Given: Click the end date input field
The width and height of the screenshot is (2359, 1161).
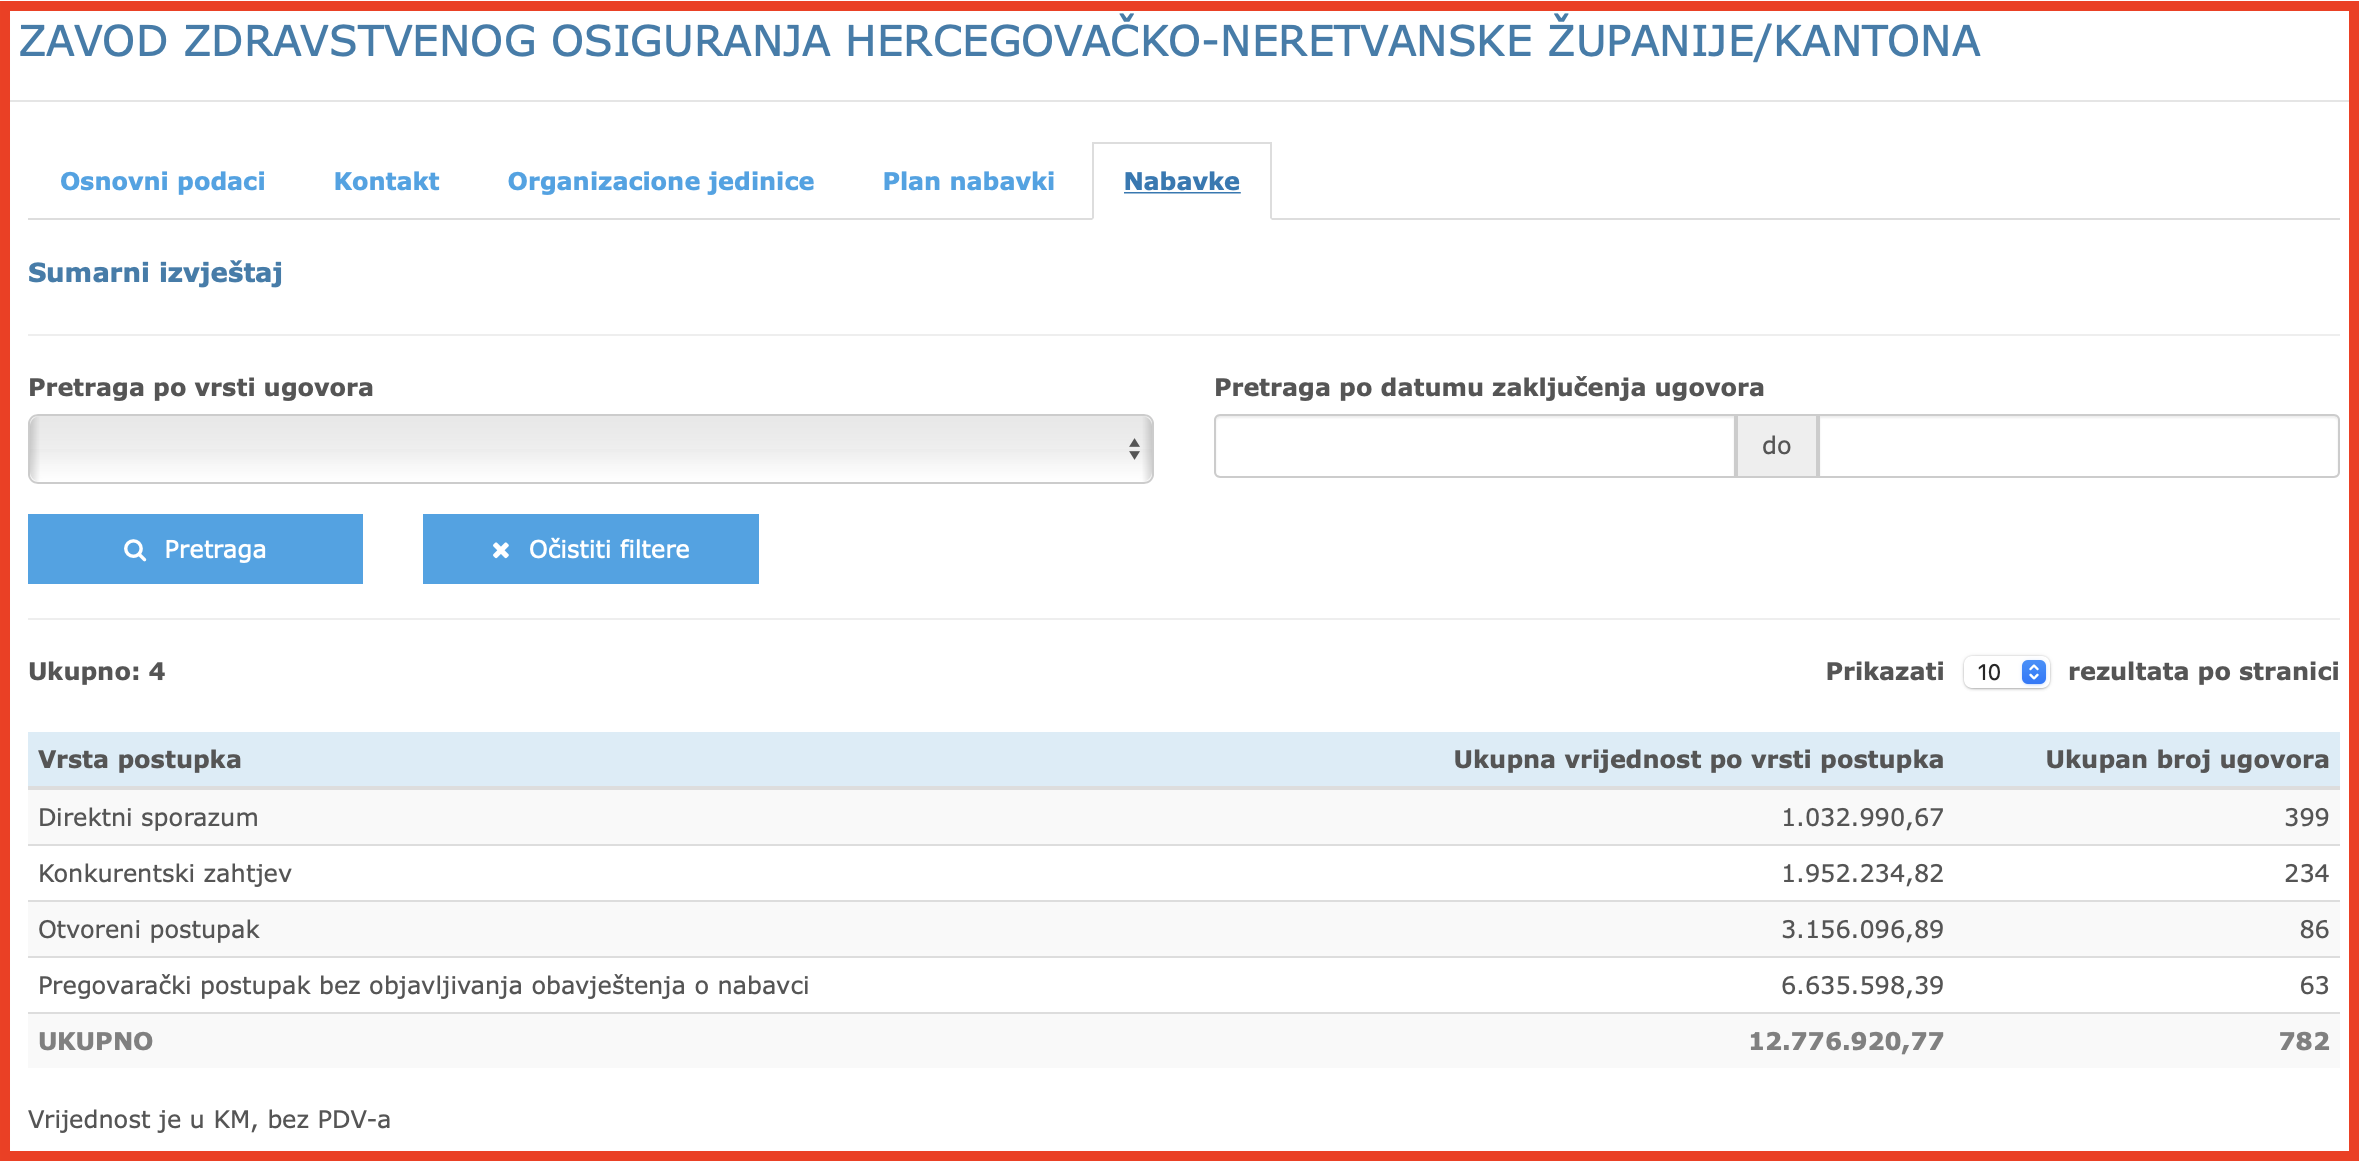Looking at the screenshot, I should coord(2079,446).
